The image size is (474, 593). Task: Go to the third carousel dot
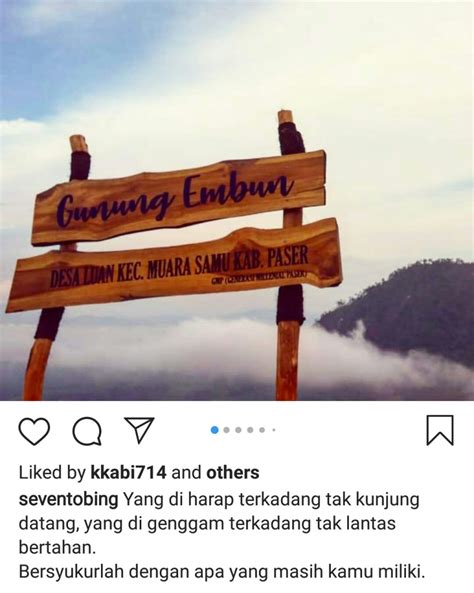(x=238, y=430)
